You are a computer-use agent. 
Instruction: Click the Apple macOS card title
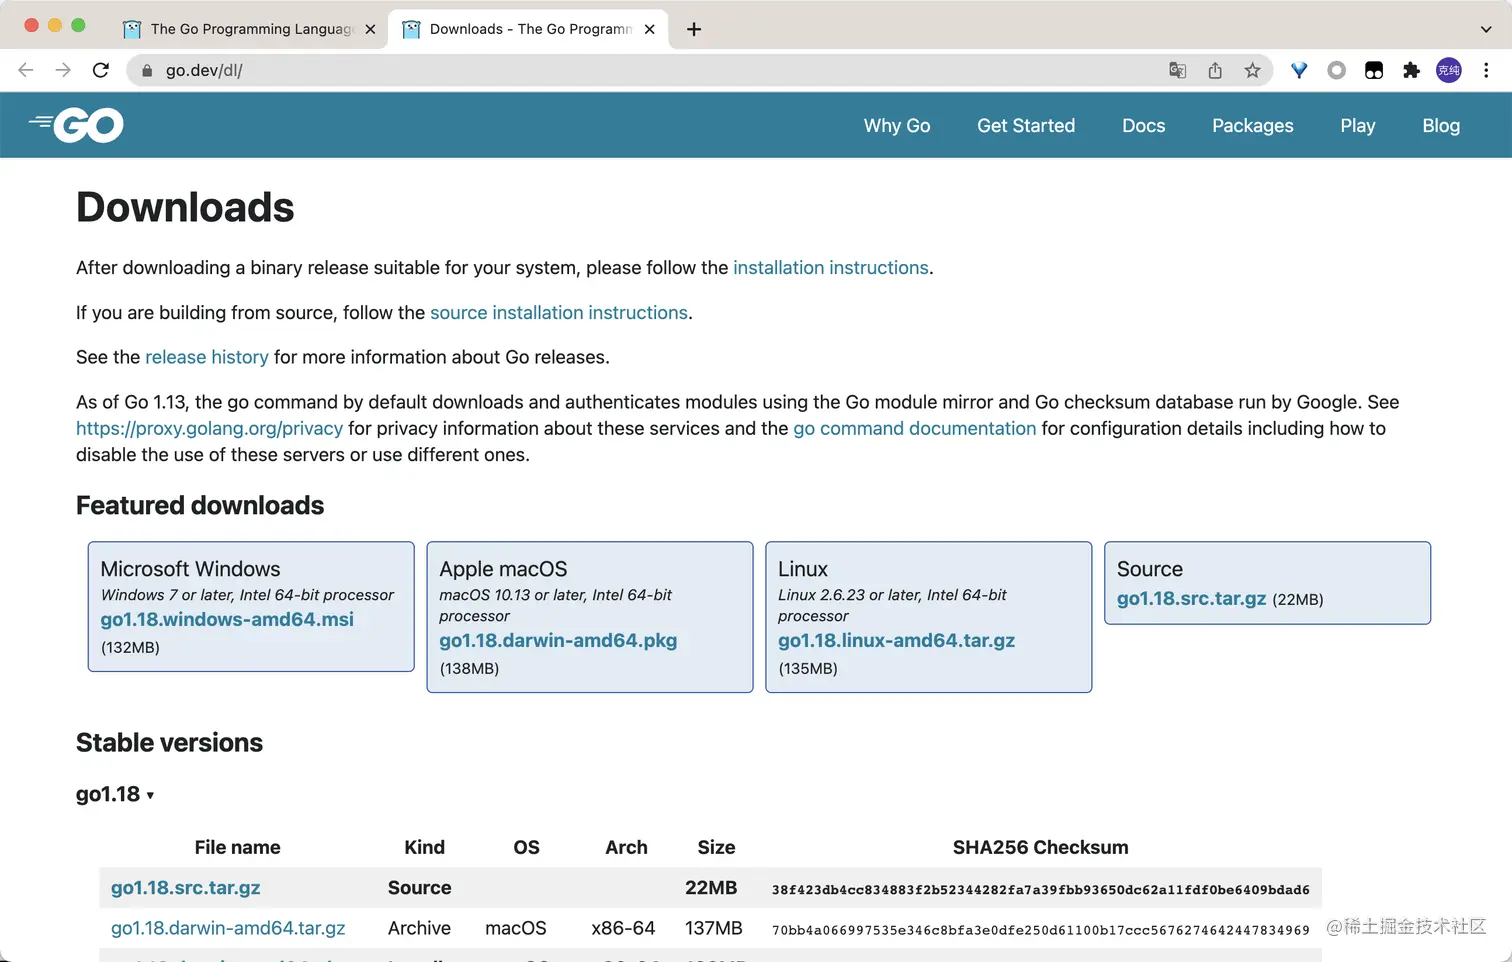[503, 569]
